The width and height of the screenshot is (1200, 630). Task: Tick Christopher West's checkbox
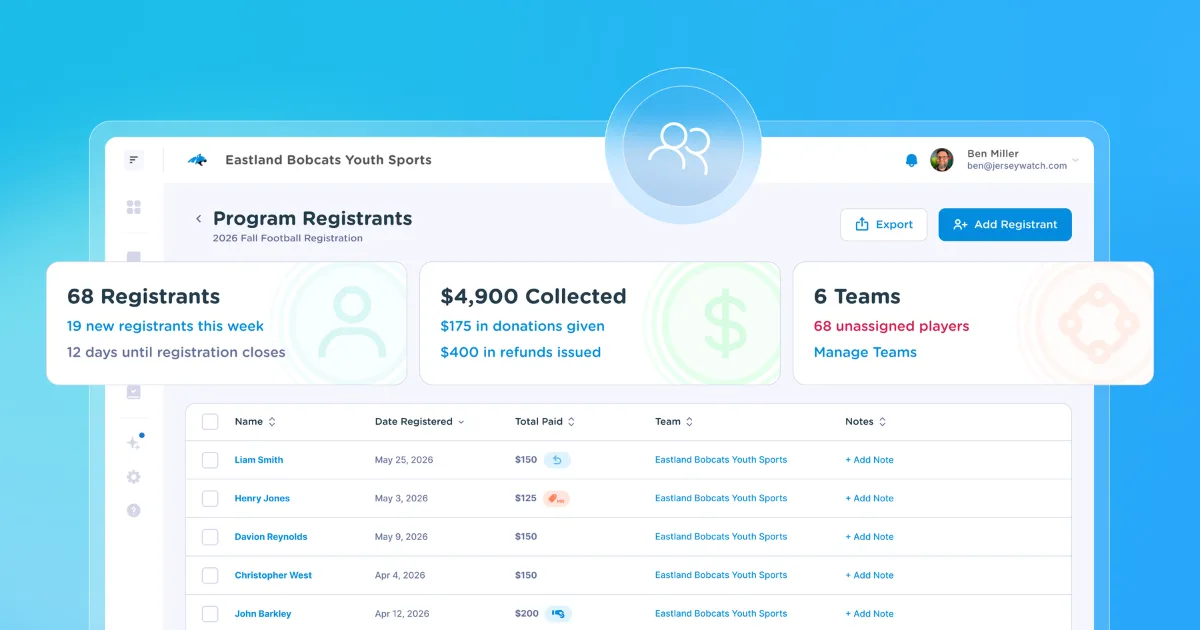tap(210, 575)
